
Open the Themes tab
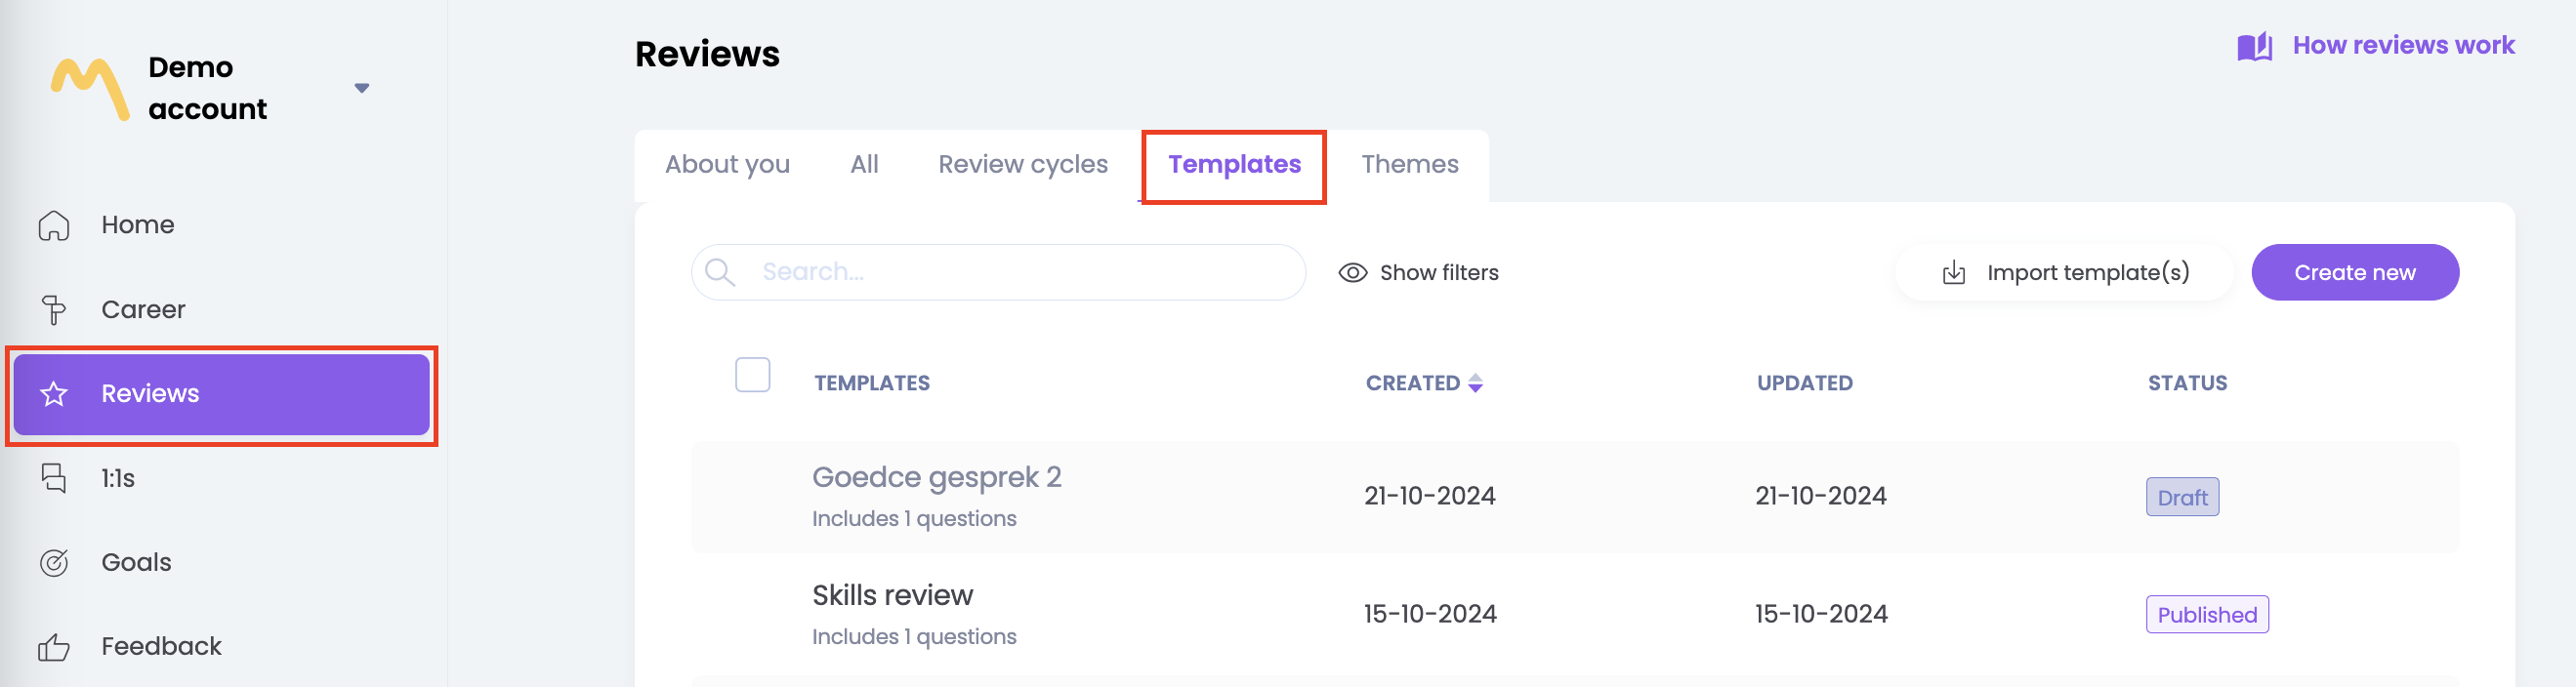pos(1409,164)
